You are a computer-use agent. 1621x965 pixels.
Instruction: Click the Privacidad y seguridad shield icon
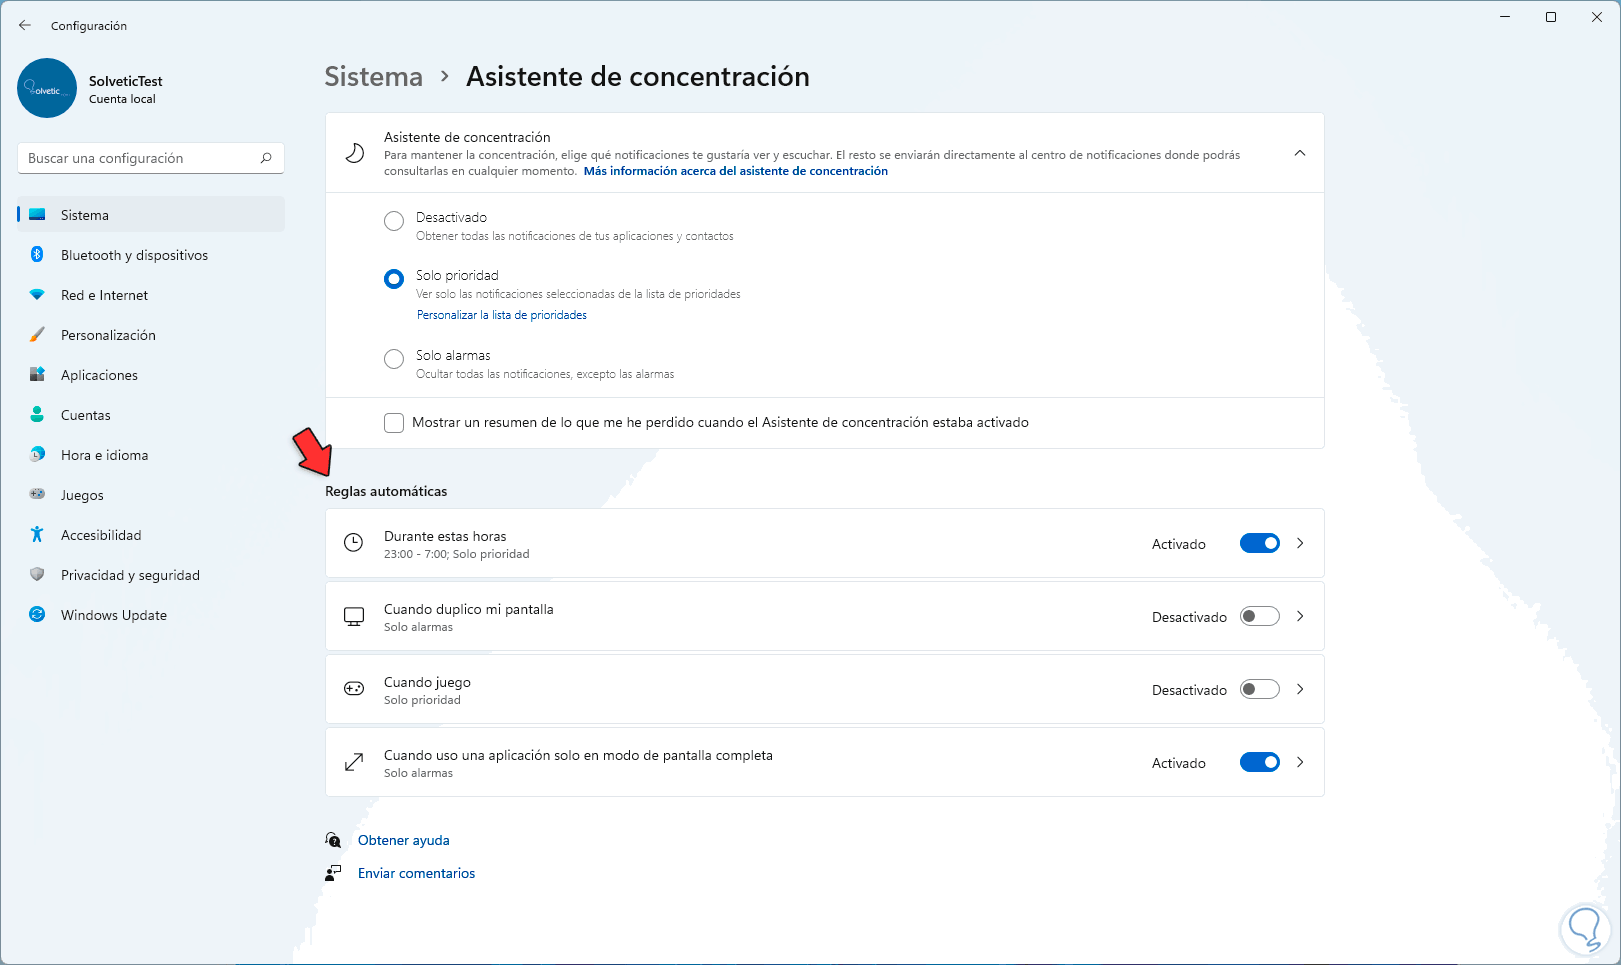pos(37,575)
